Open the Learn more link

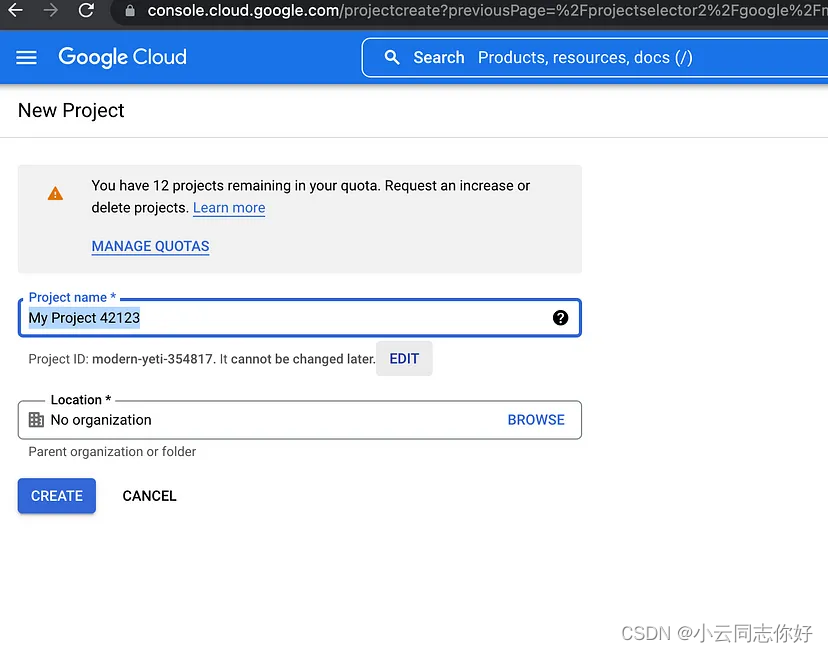229,208
